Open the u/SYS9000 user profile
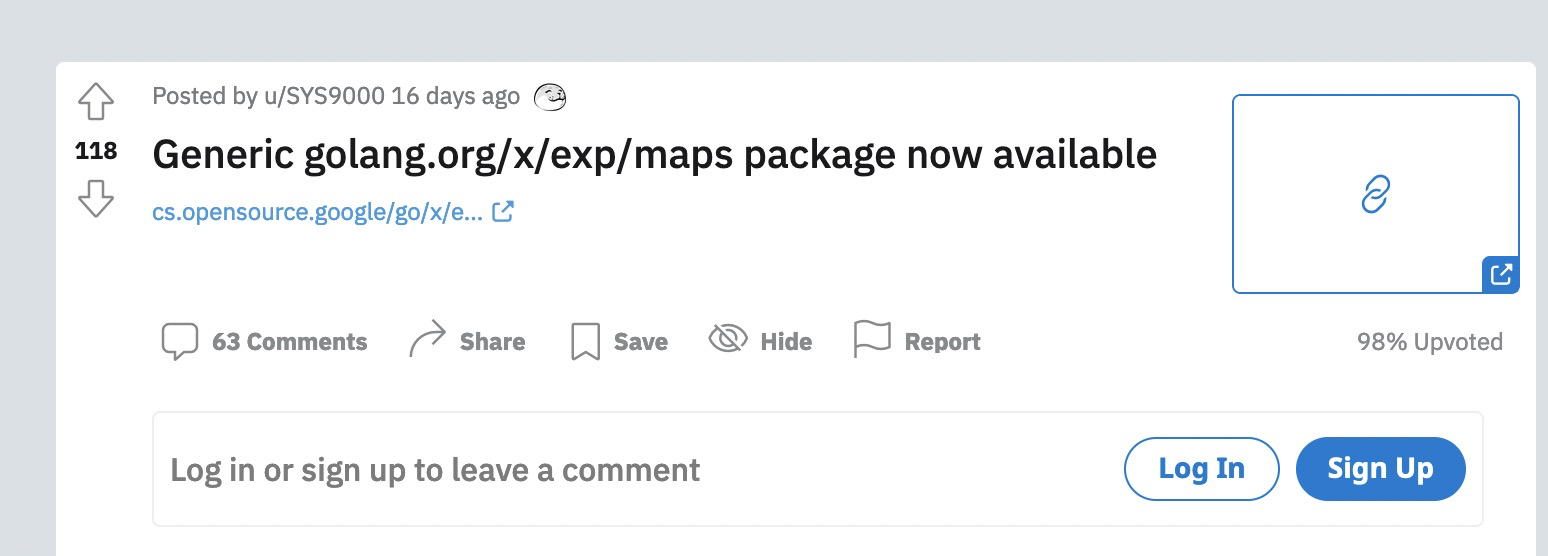This screenshot has width=1548, height=556. (x=323, y=96)
